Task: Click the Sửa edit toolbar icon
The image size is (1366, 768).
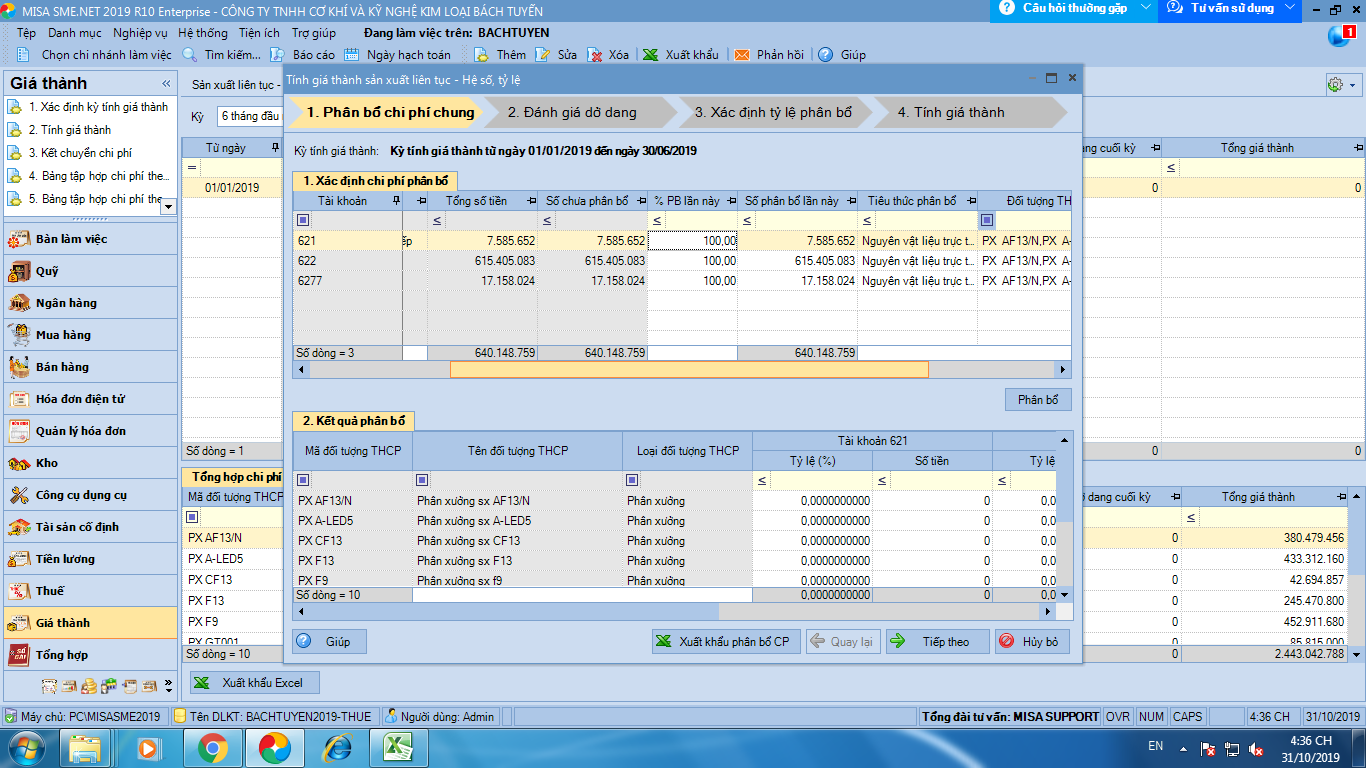Action: (x=543, y=55)
